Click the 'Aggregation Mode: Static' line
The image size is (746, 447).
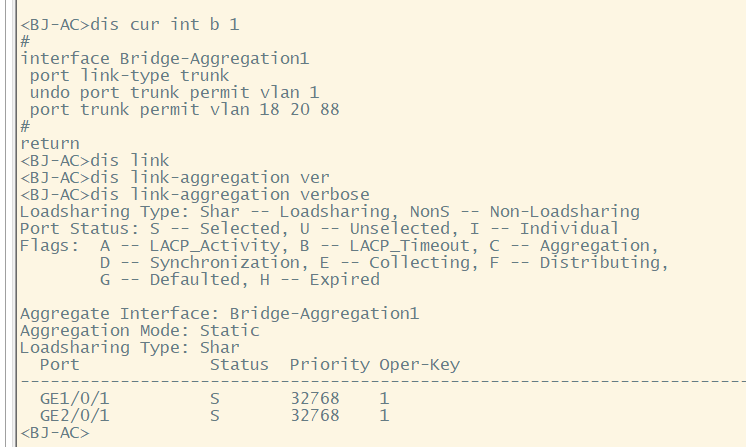coord(140,330)
